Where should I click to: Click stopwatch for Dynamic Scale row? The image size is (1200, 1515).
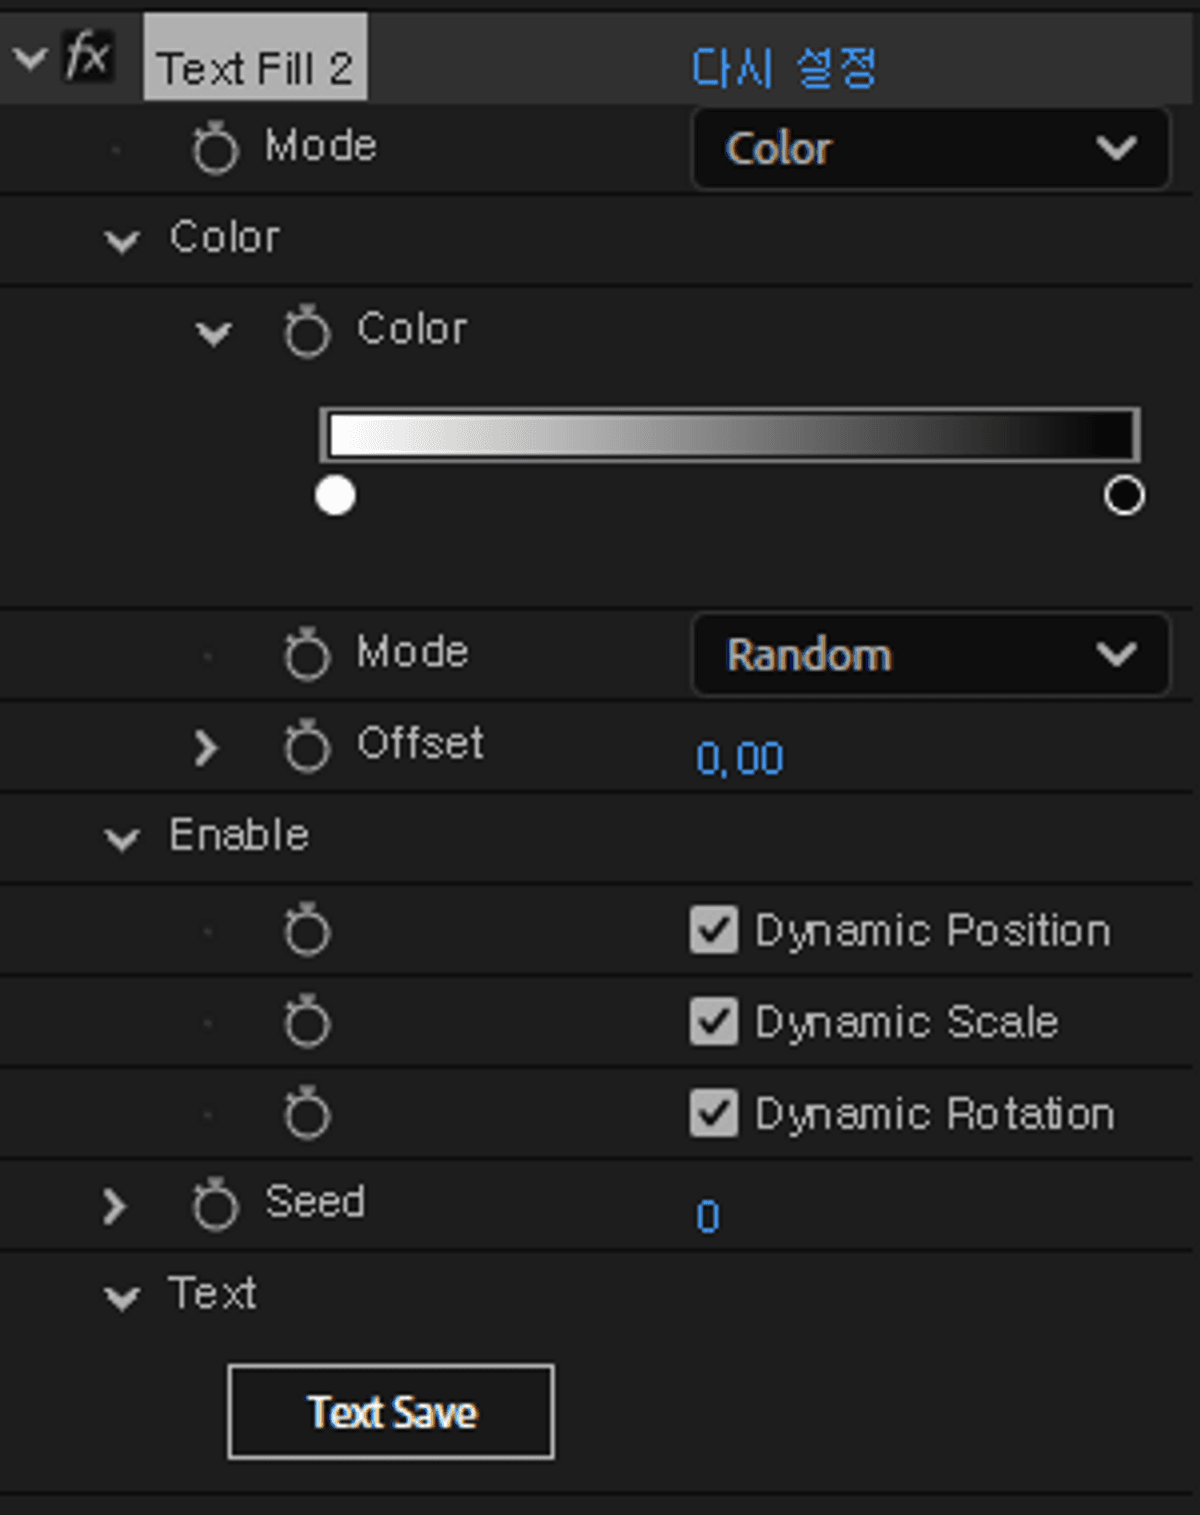tap(306, 1022)
